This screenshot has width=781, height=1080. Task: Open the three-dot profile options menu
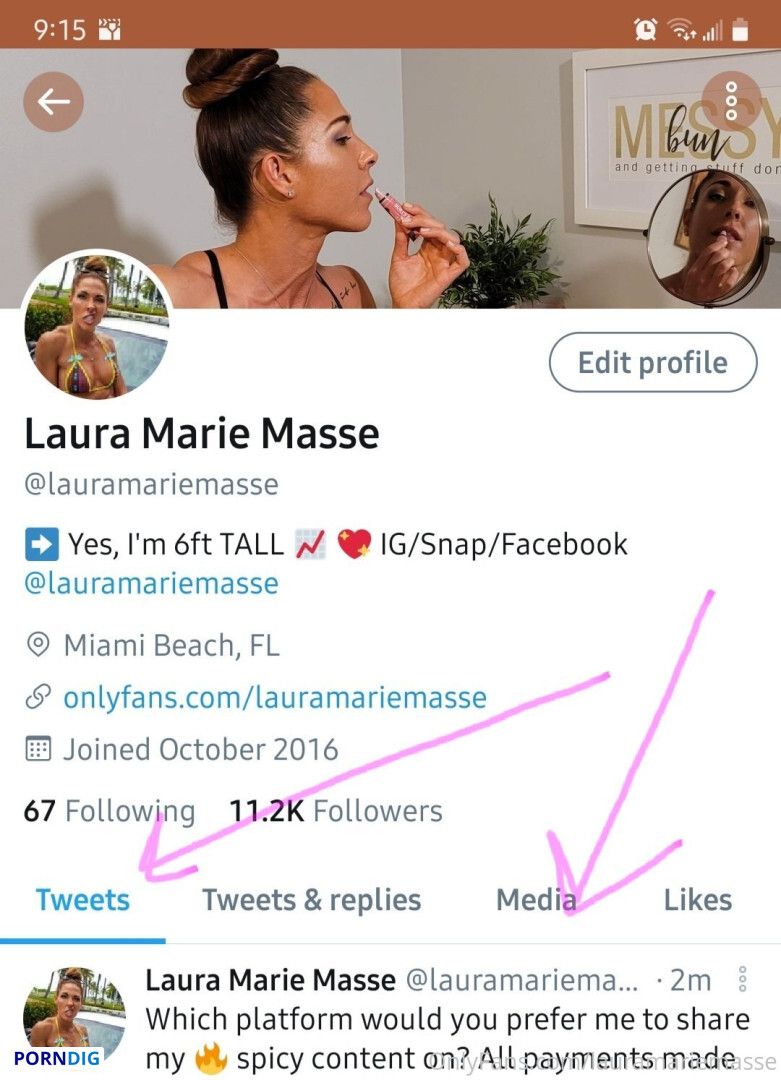(x=731, y=101)
